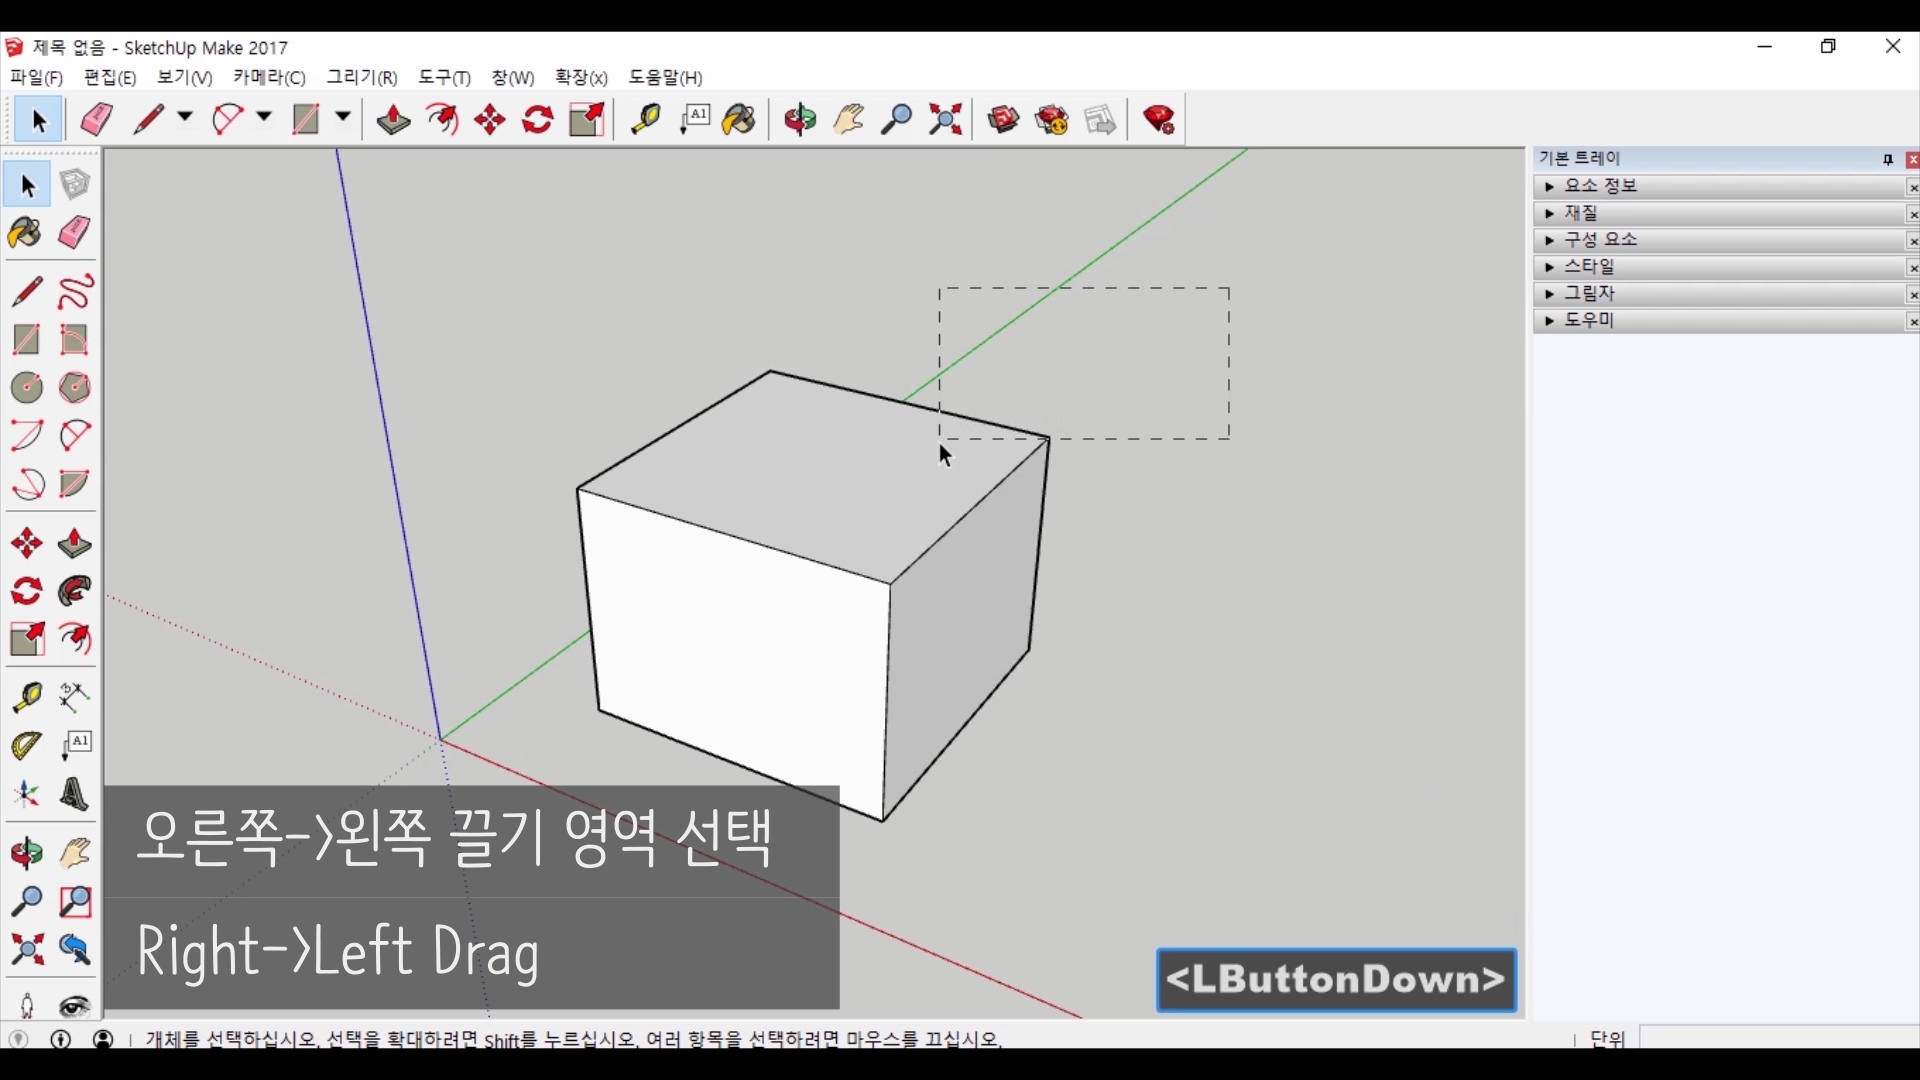
Task: Pick the Circle tool in left toolbar
Action: [x=26, y=388]
